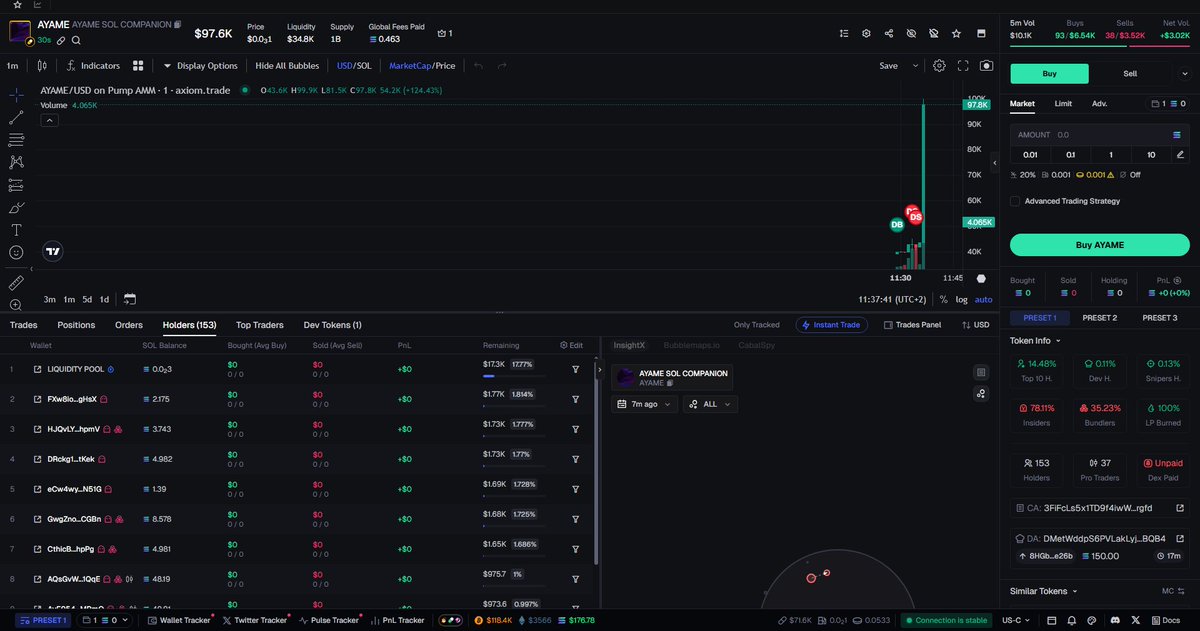Collapse the volume indicator panel arrow
This screenshot has width=1200, height=631.
pos(49,120)
